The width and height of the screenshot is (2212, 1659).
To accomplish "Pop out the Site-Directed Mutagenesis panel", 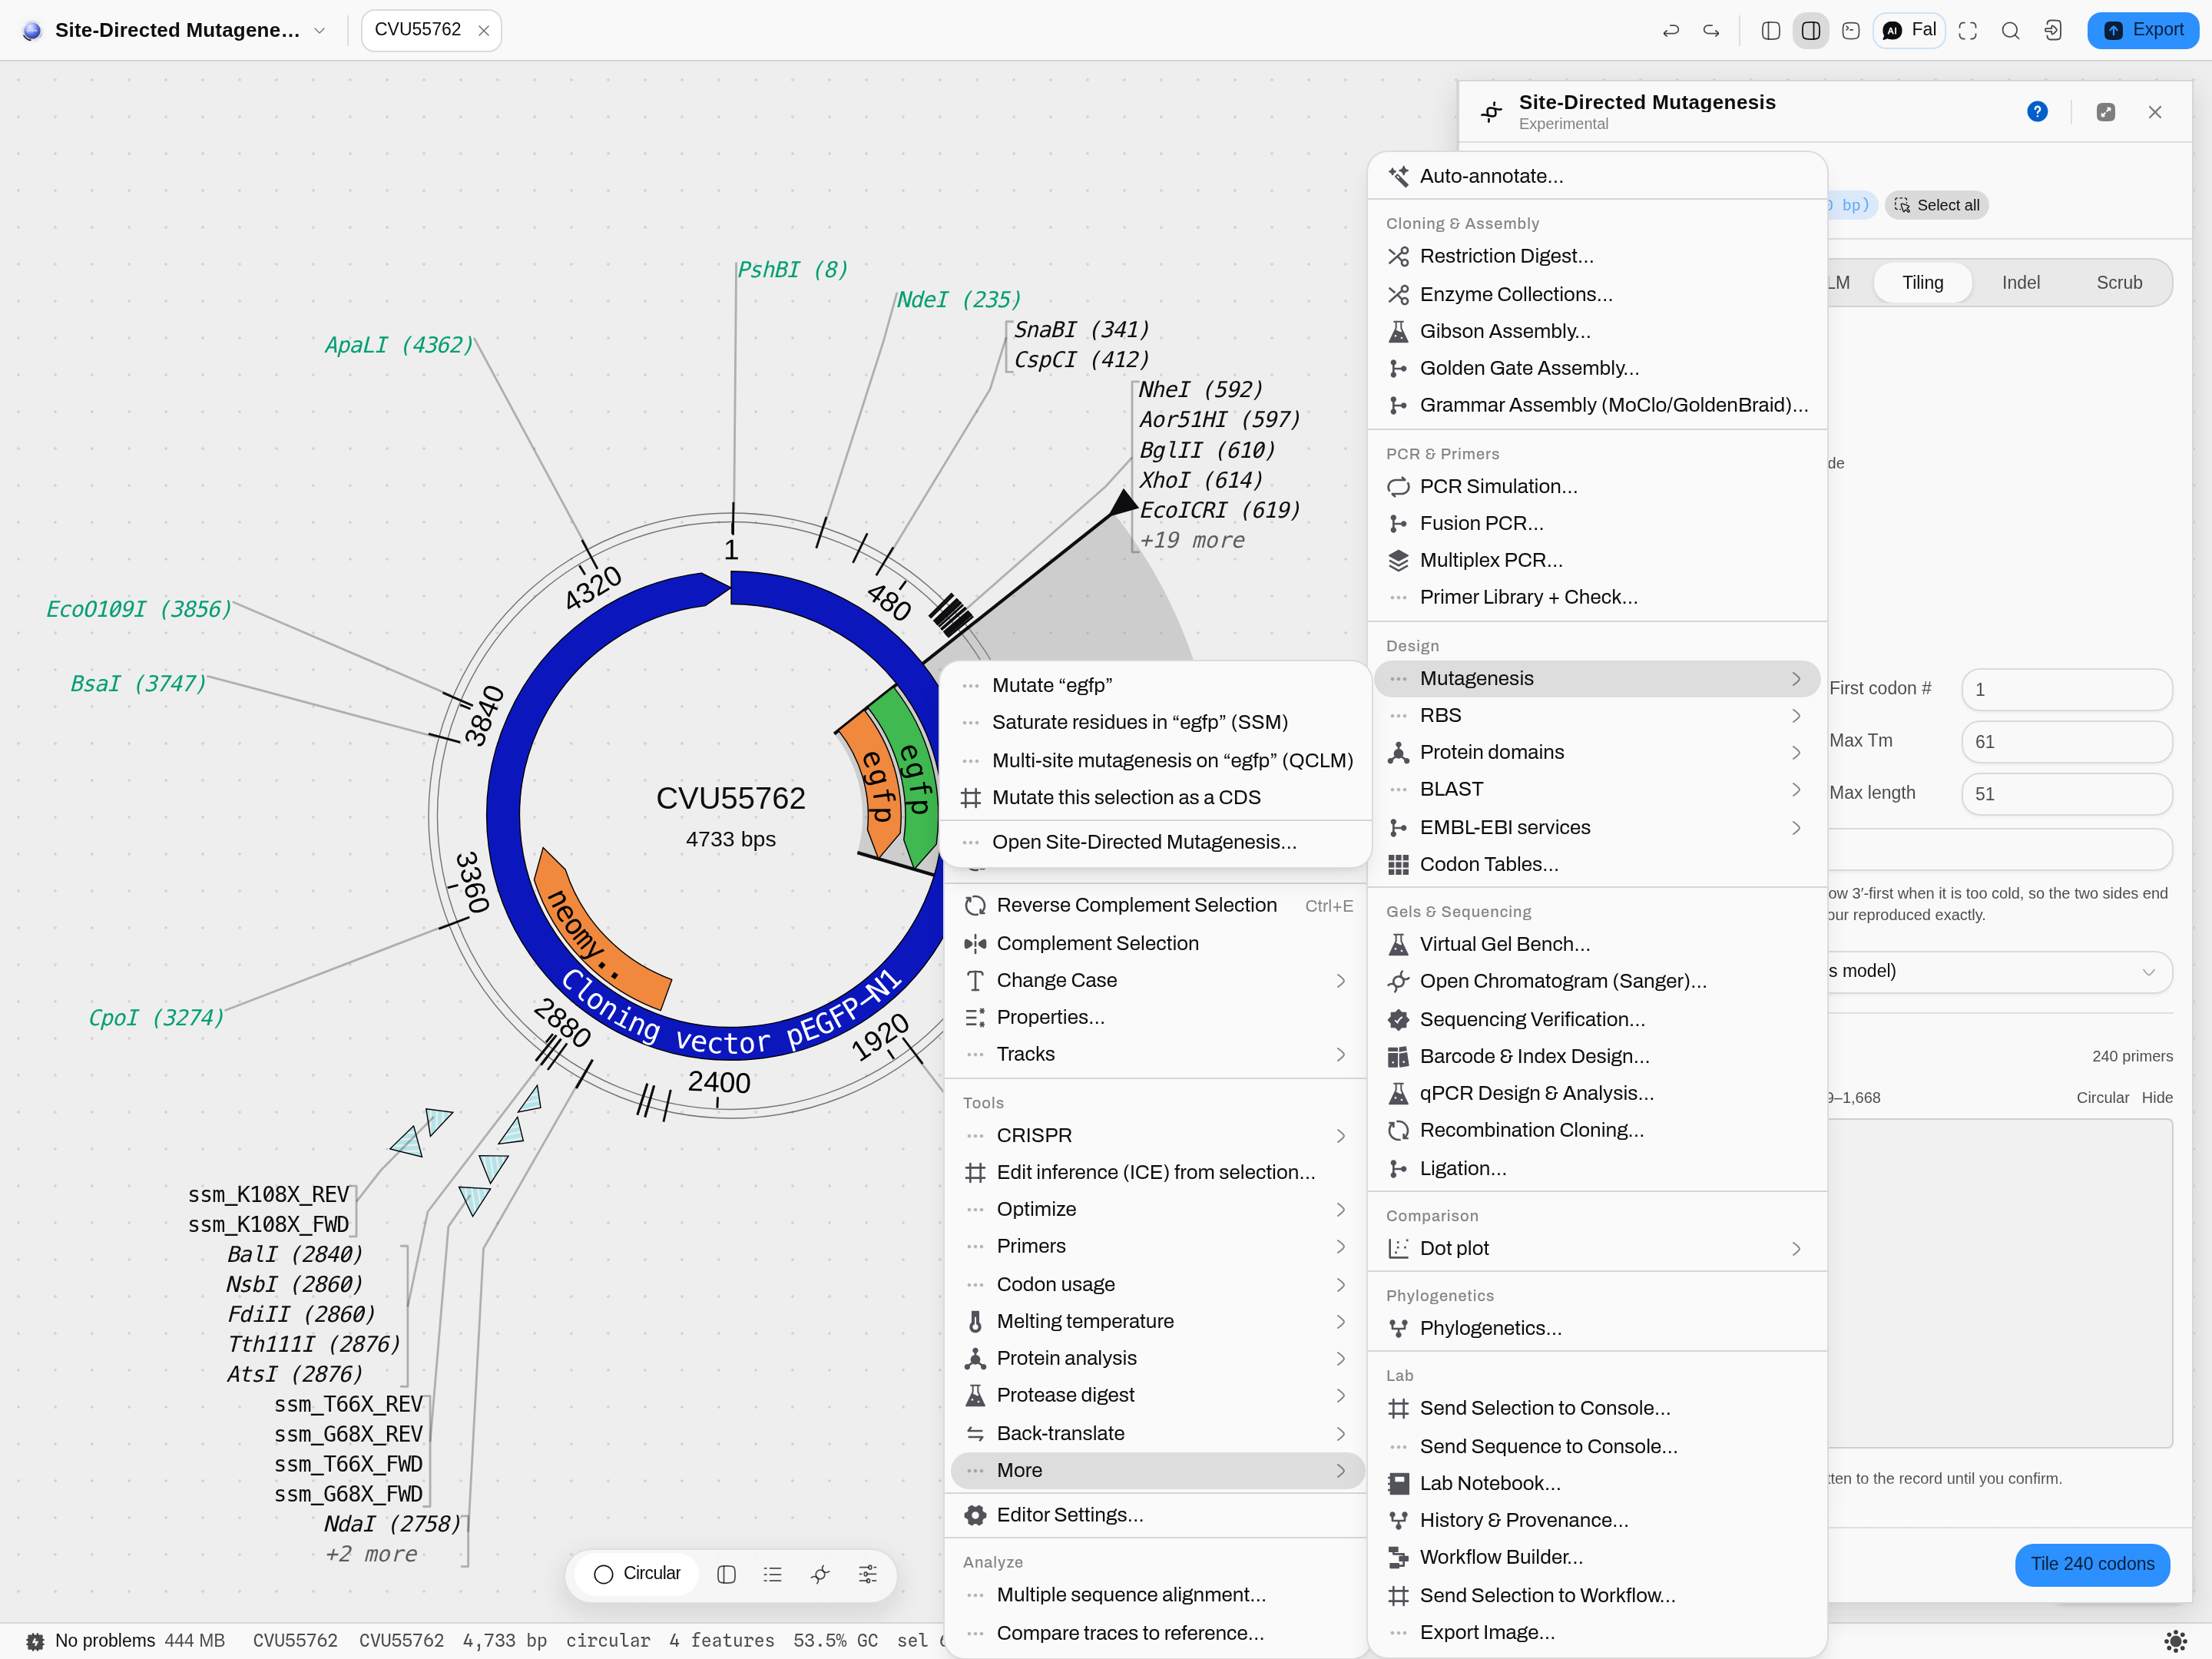I will (2105, 112).
